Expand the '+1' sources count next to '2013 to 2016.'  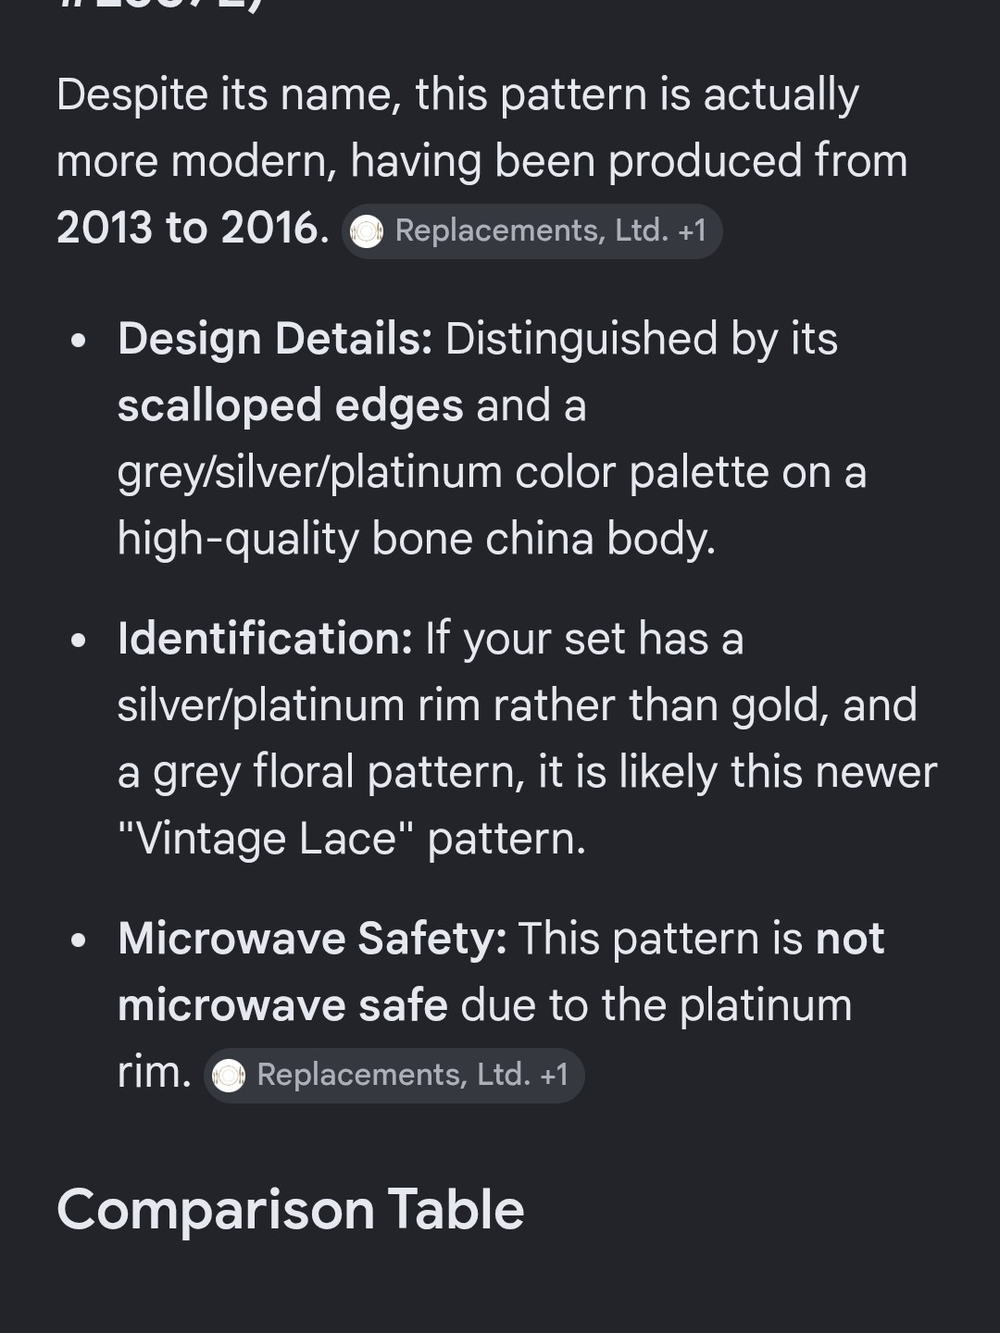[x=692, y=231]
